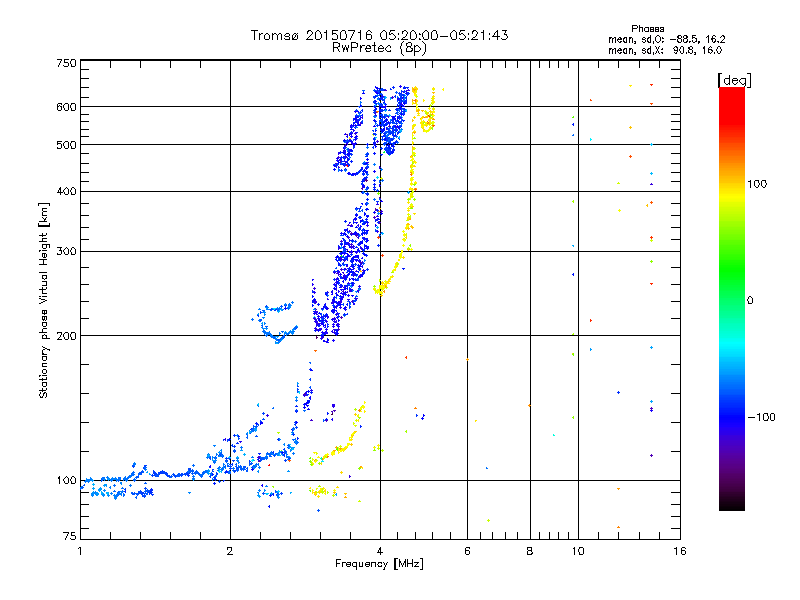Click the colorbar tick label "0"

point(750,300)
